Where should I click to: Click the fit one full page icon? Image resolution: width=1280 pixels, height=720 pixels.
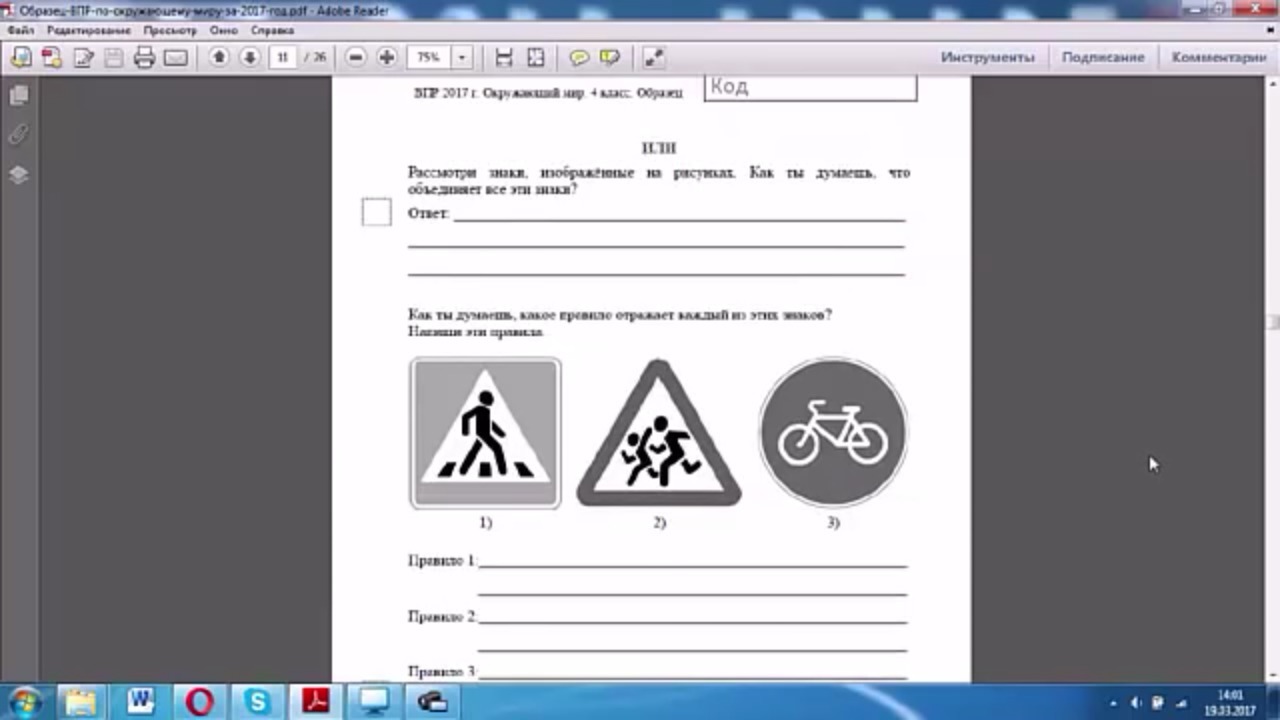[536, 58]
